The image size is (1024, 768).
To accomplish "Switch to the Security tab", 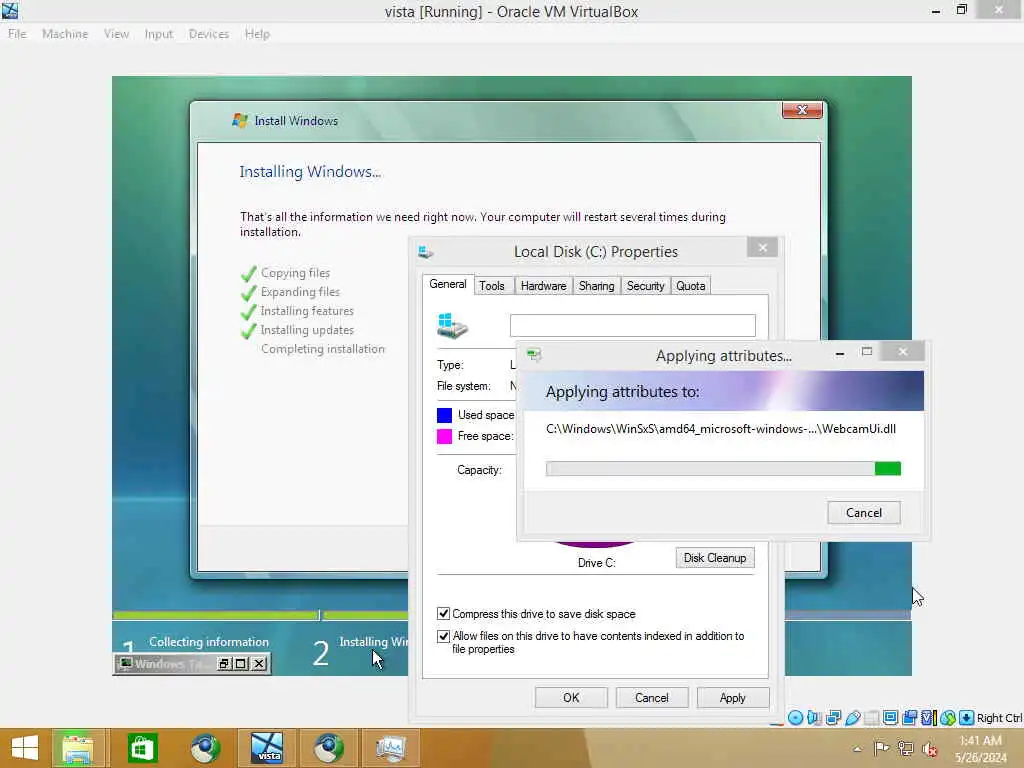I will coord(645,286).
